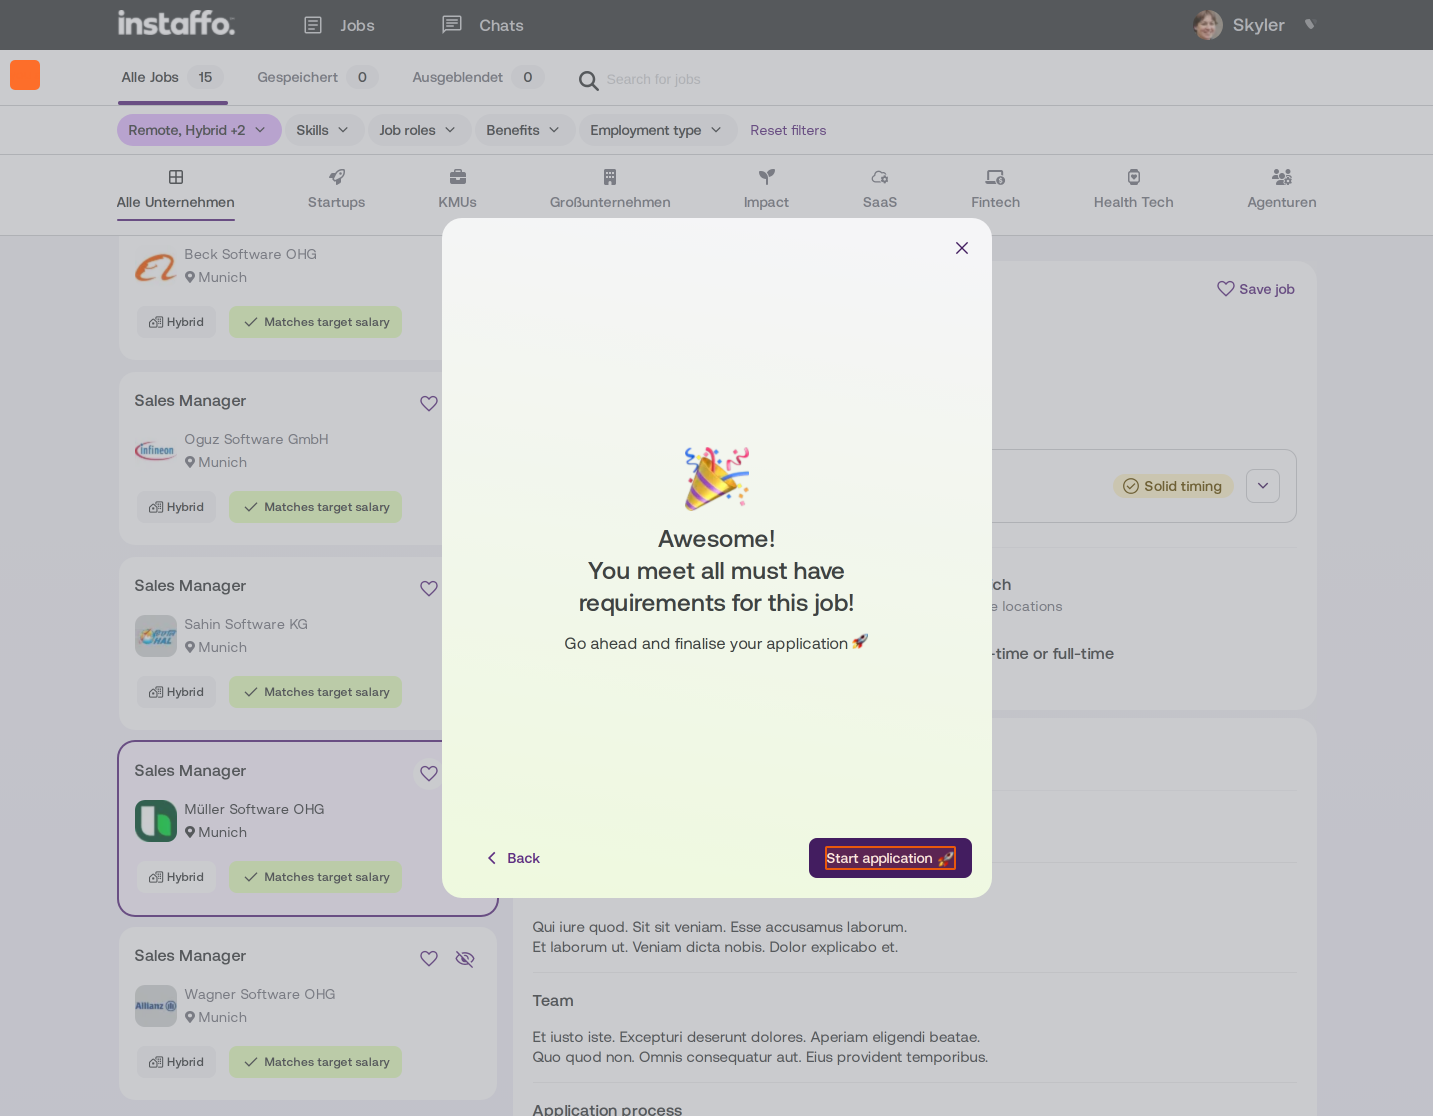
Task: Click the Wagner Software OHG logo
Action: 156,1006
